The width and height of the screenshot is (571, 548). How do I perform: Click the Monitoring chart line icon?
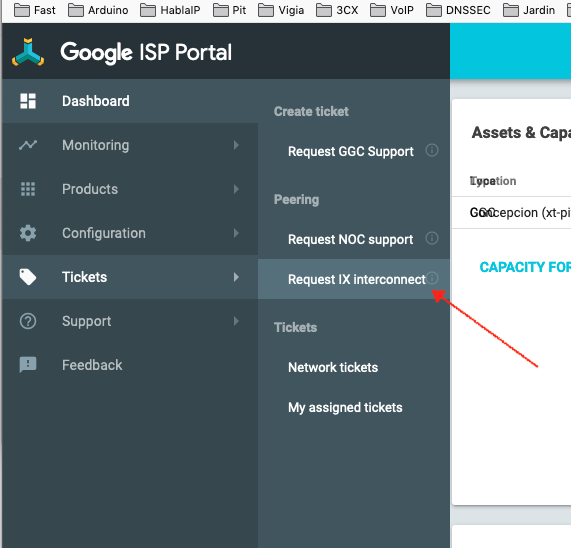28,145
